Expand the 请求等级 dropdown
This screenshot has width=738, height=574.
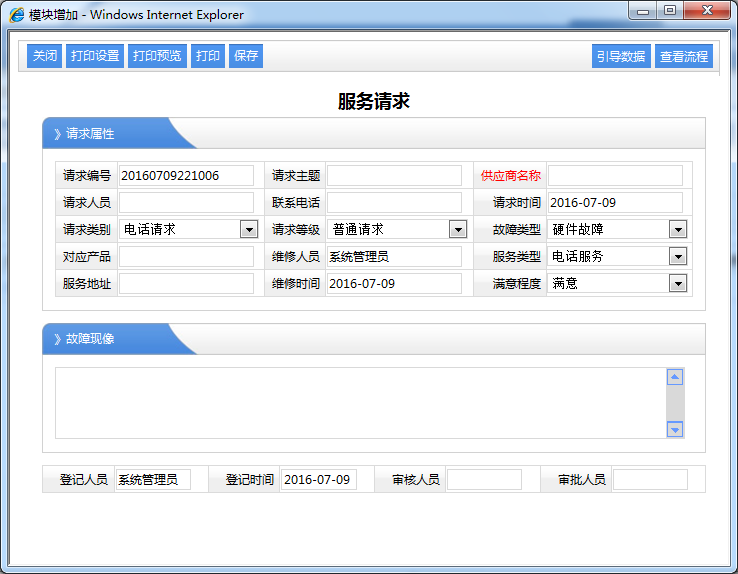457,230
